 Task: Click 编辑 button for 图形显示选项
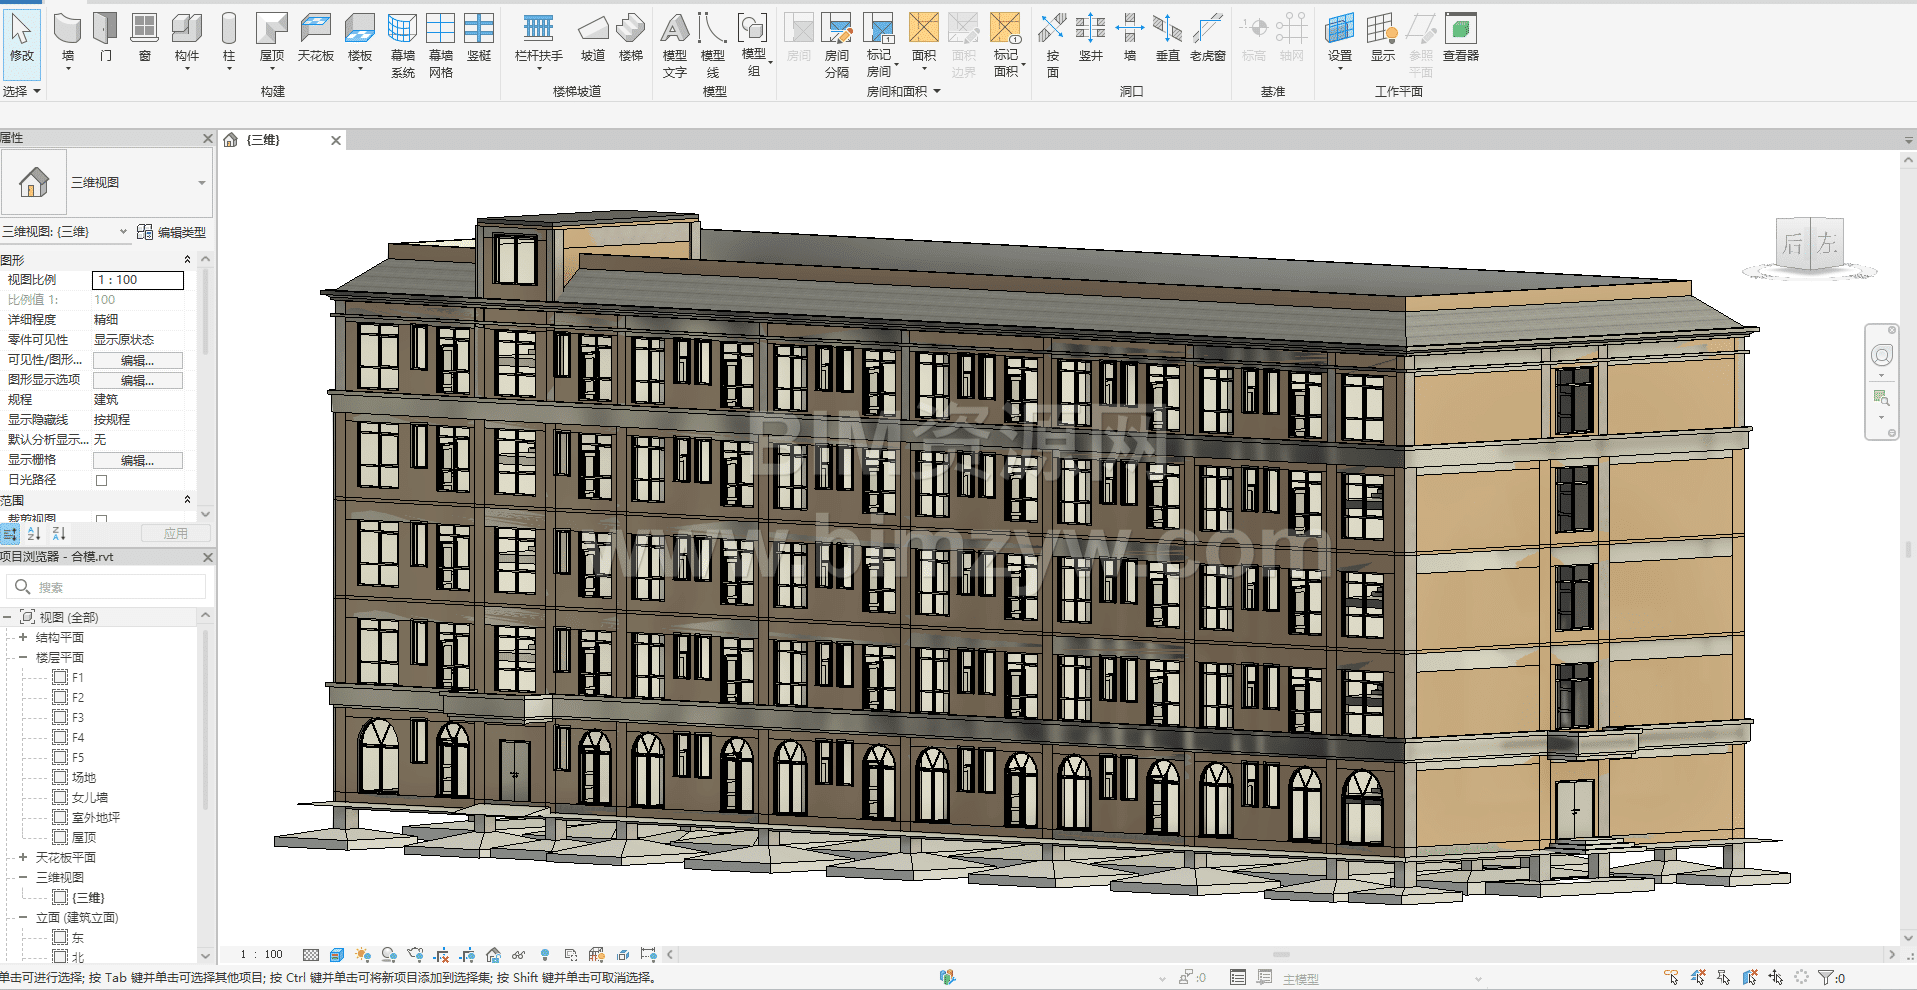137,380
